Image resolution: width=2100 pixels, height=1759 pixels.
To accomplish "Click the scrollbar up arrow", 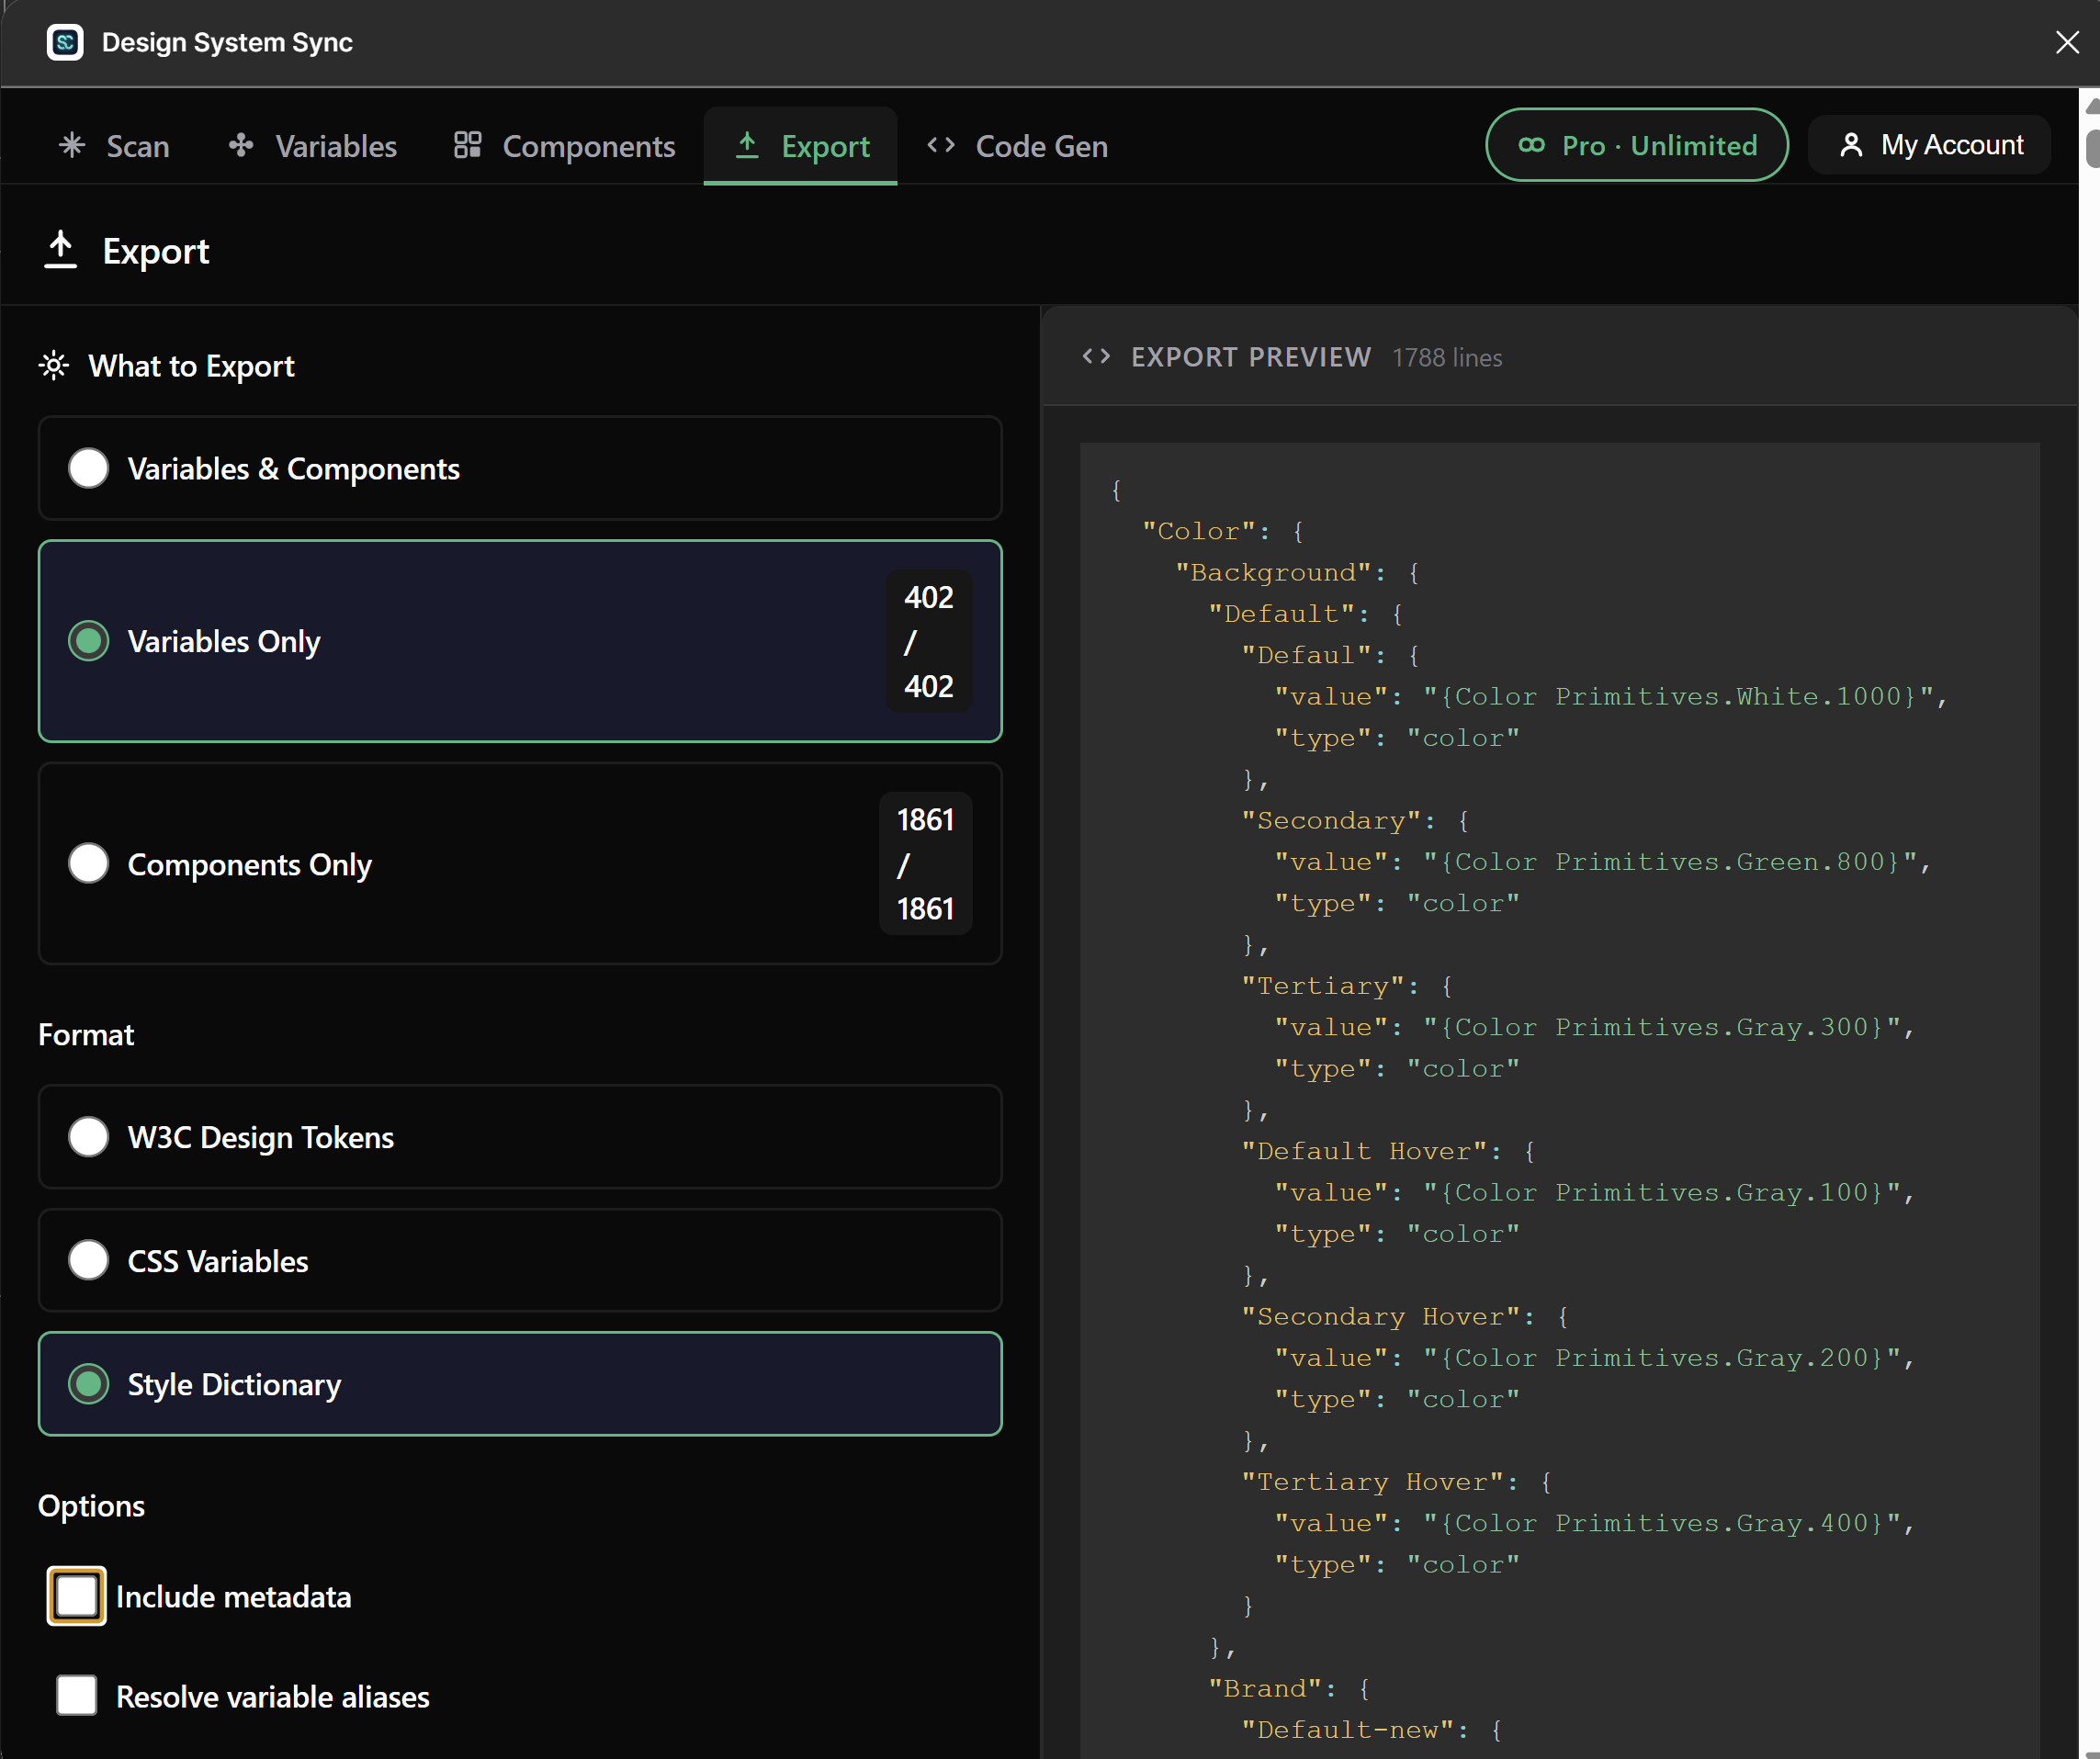I will 2092,105.
